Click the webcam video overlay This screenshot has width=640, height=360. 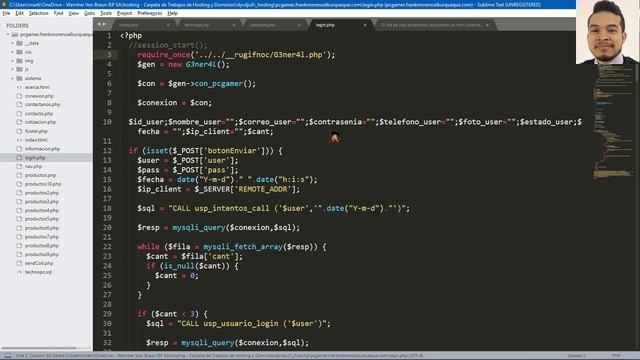pos(608,32)
